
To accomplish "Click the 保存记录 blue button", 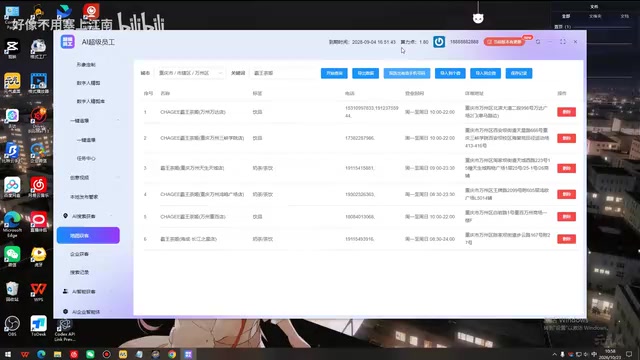I will coord(519,73).
